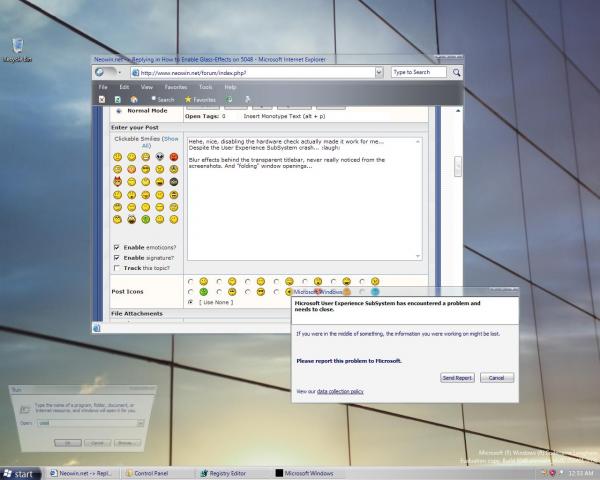Expand the address bar dropdown
This screenshot has width=600, height=480.
point(378,72)
